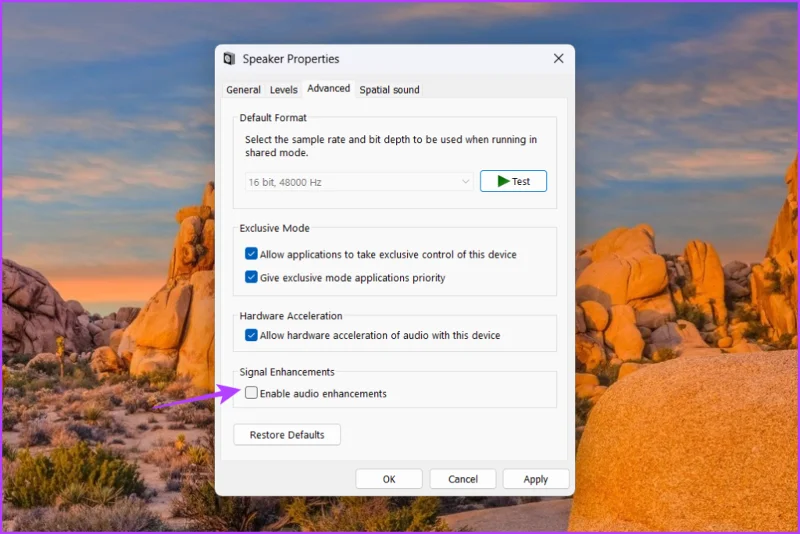Play the Test sound
This screenshot has width=800, height=534.
pos(513,181)
